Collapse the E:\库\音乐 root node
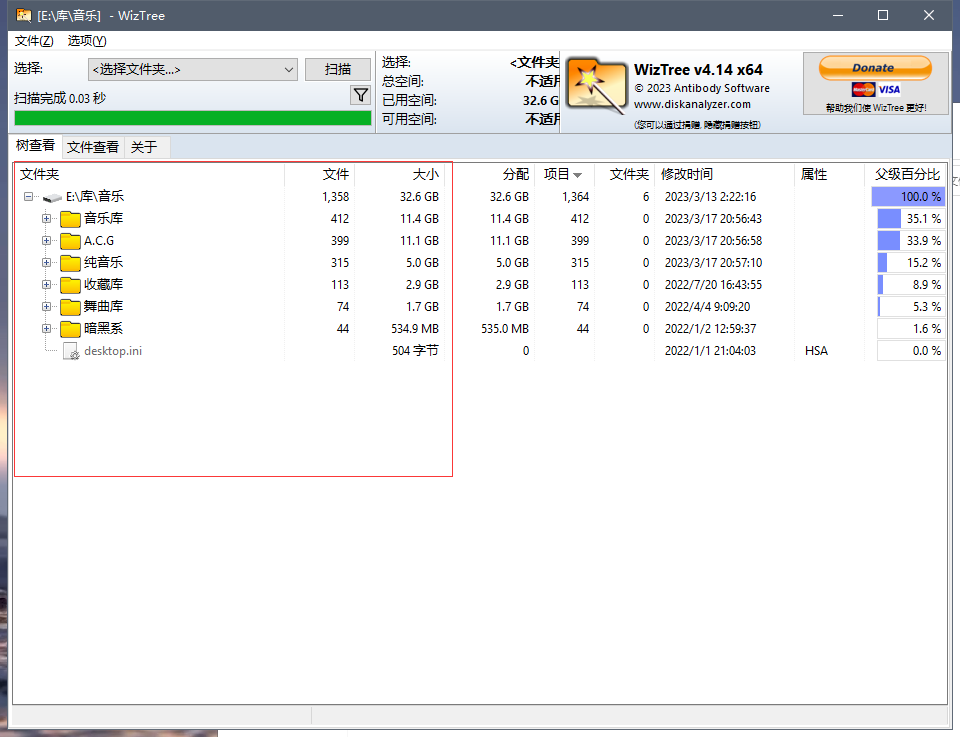 [x=28, y=197]
